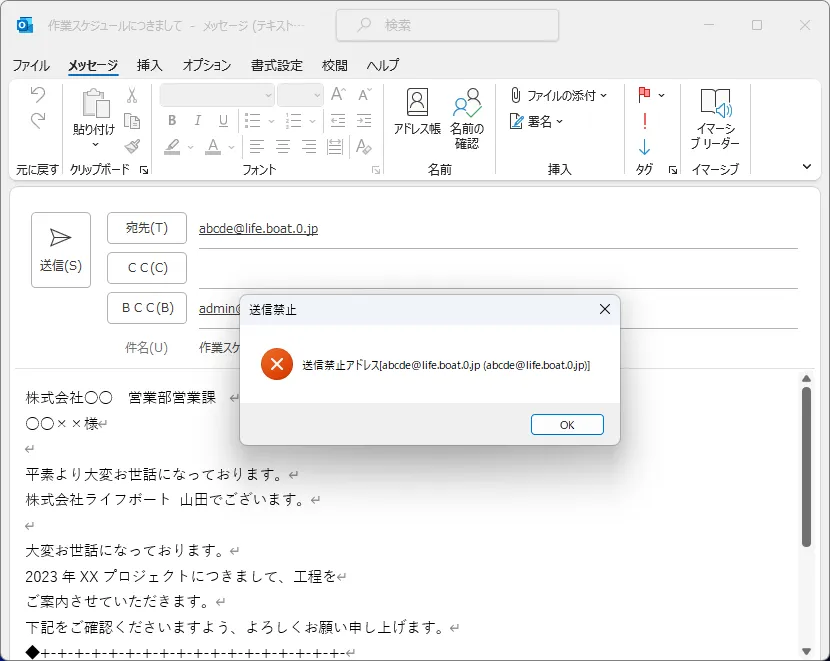
Task: Align text center
Action: point(283,147)
